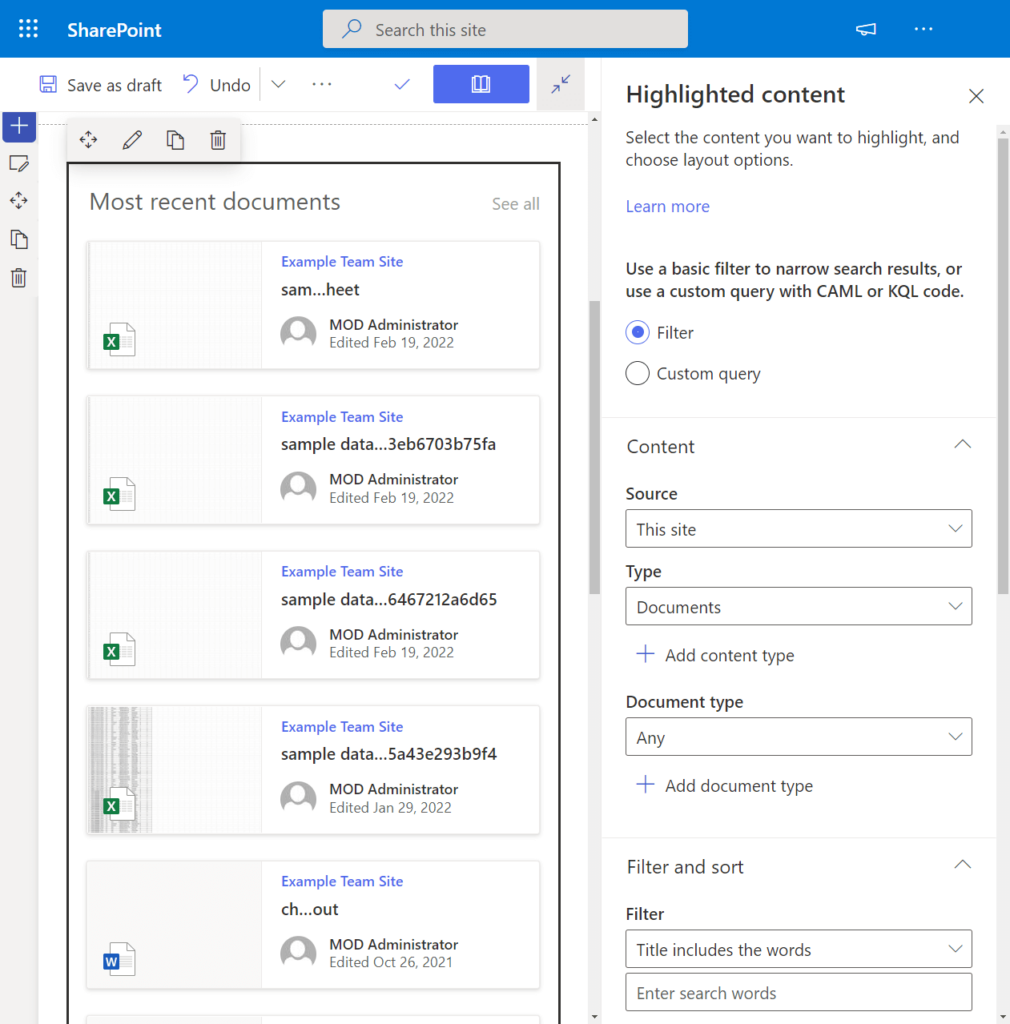Close the Highlighted content pane
Image resolution: width=1010 pixels, height=1024 pixels.
point(976,96)
